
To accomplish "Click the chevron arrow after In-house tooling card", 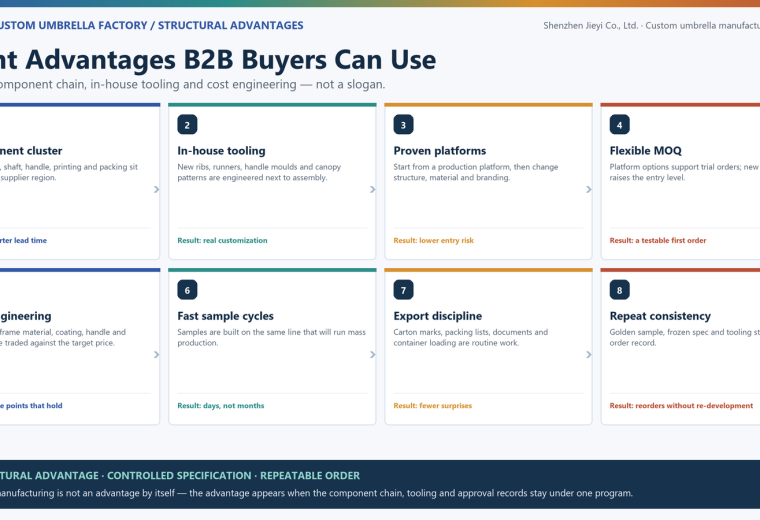I will (x=372, y=189).
